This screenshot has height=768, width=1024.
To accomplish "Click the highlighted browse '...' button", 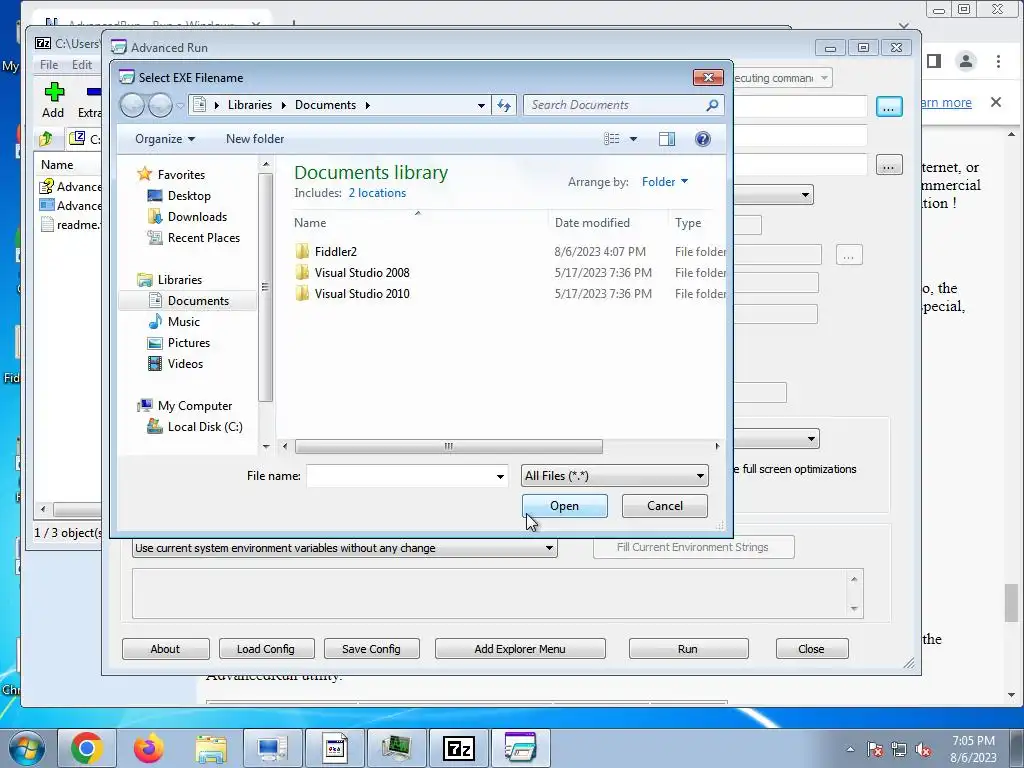I will pyautogui.click(x=889, y=106).
